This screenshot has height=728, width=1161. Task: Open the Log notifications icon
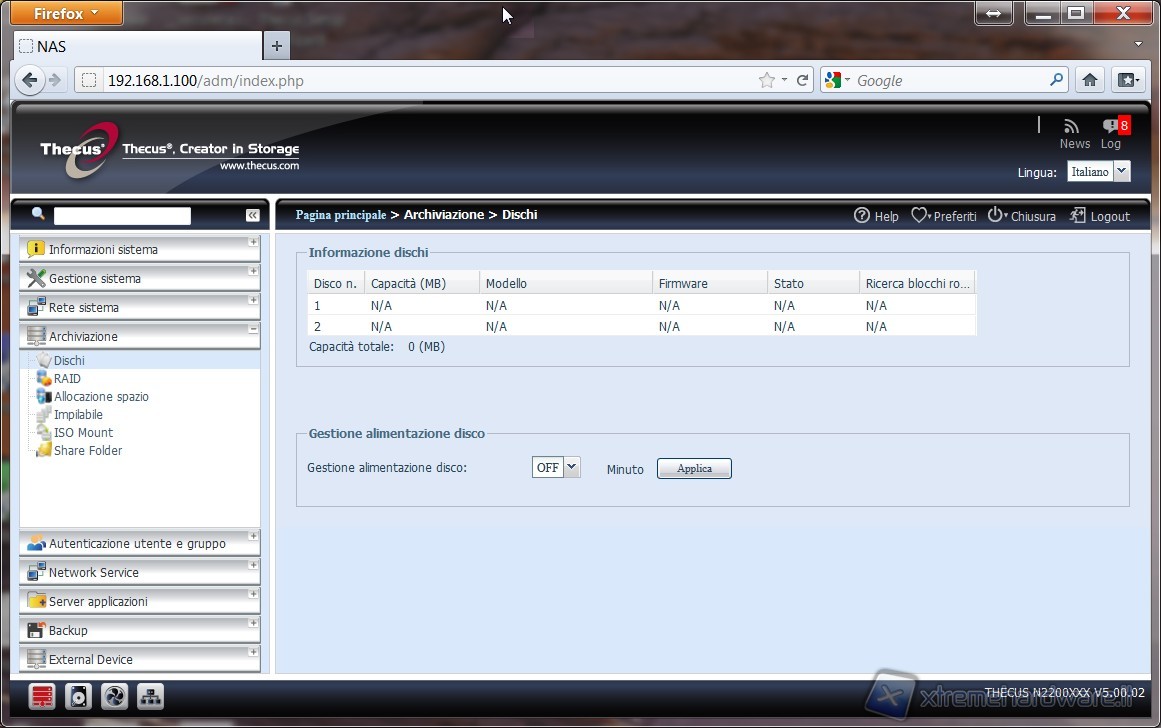1111,127
